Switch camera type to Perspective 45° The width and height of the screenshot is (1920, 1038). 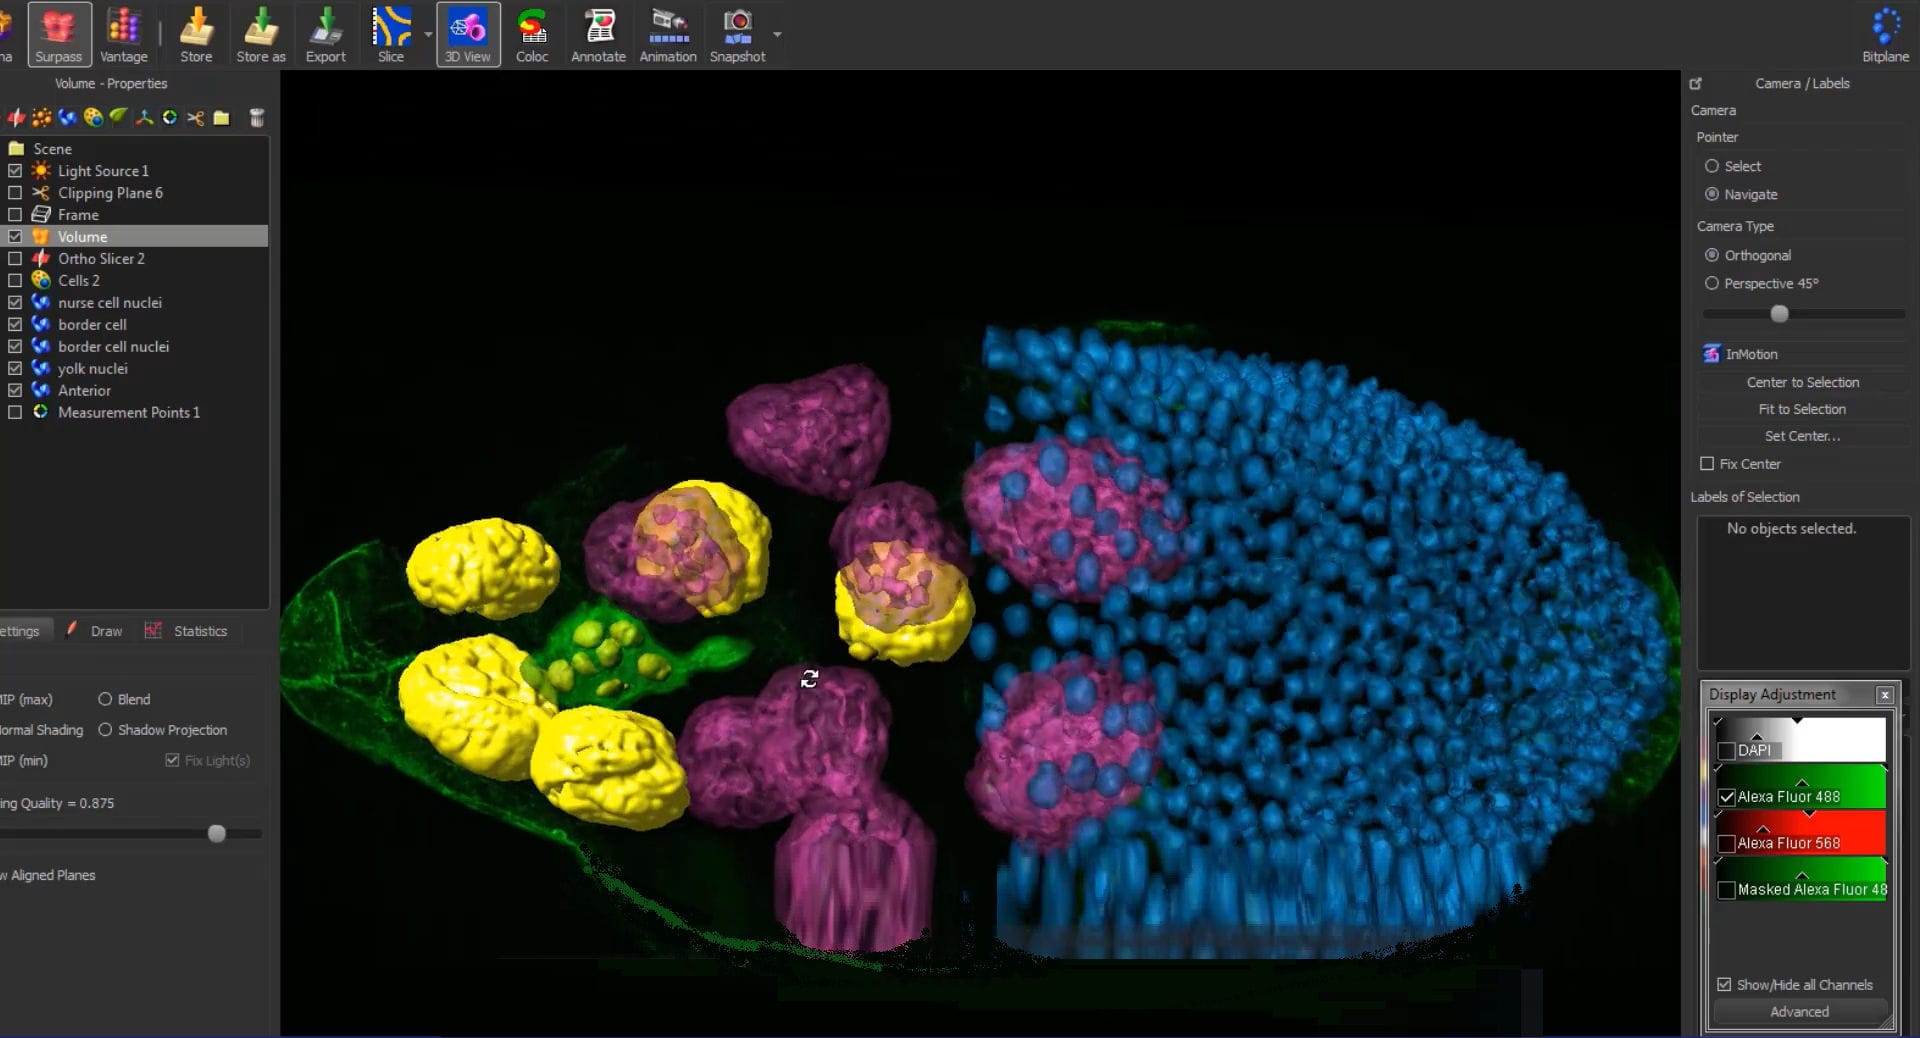pyautogui.click(x=1712, y=283)
